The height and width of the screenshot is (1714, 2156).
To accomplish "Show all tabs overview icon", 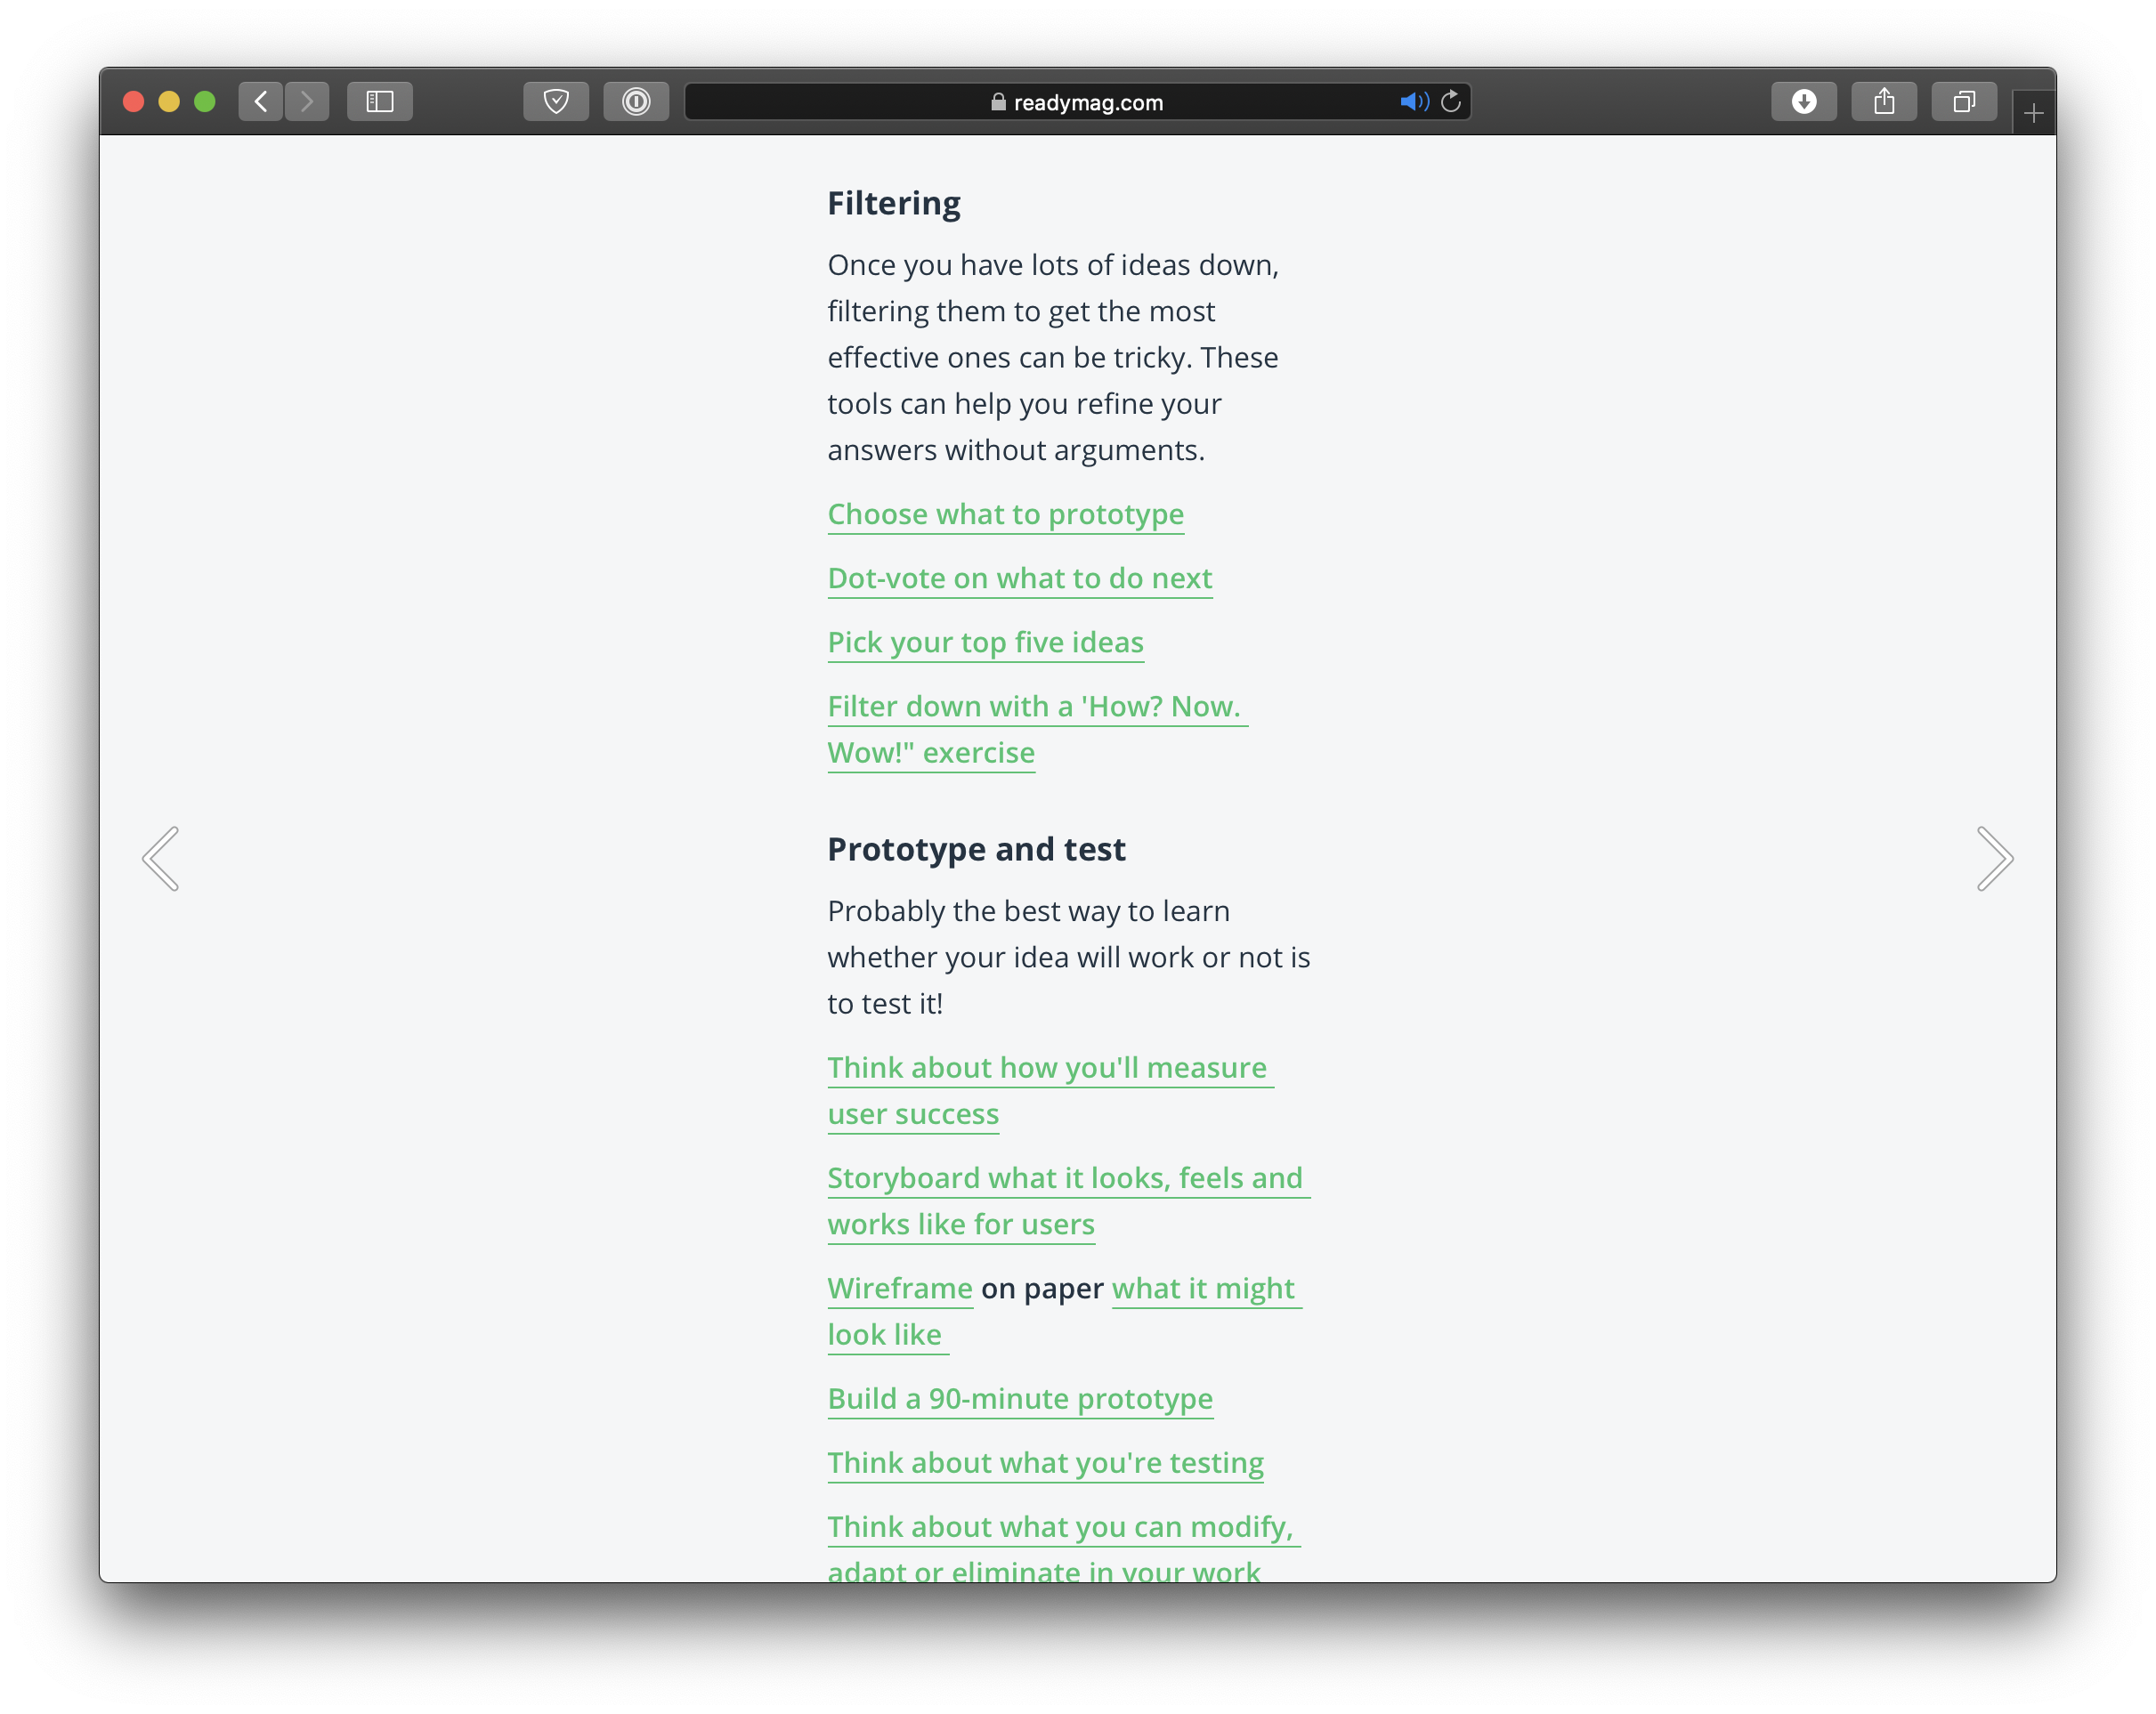I will (x=1963, y=101).
